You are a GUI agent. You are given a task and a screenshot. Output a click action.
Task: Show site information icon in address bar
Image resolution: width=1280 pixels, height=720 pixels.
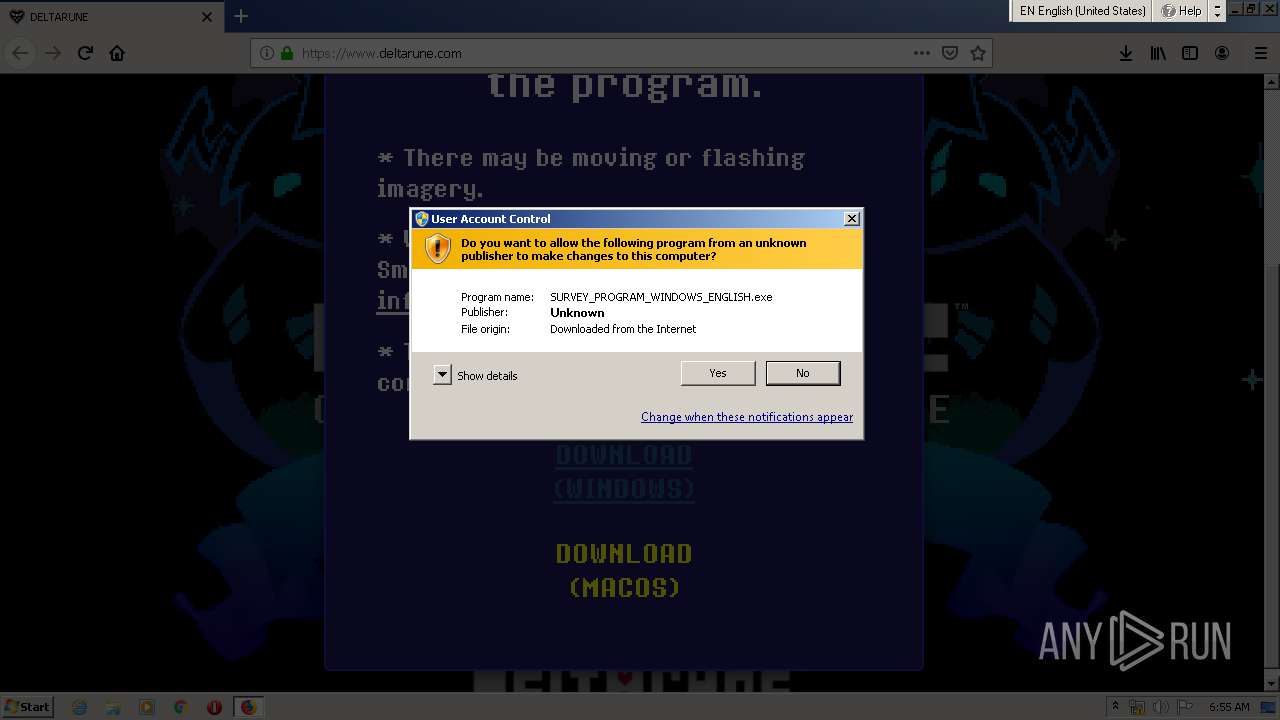[266, 53]
